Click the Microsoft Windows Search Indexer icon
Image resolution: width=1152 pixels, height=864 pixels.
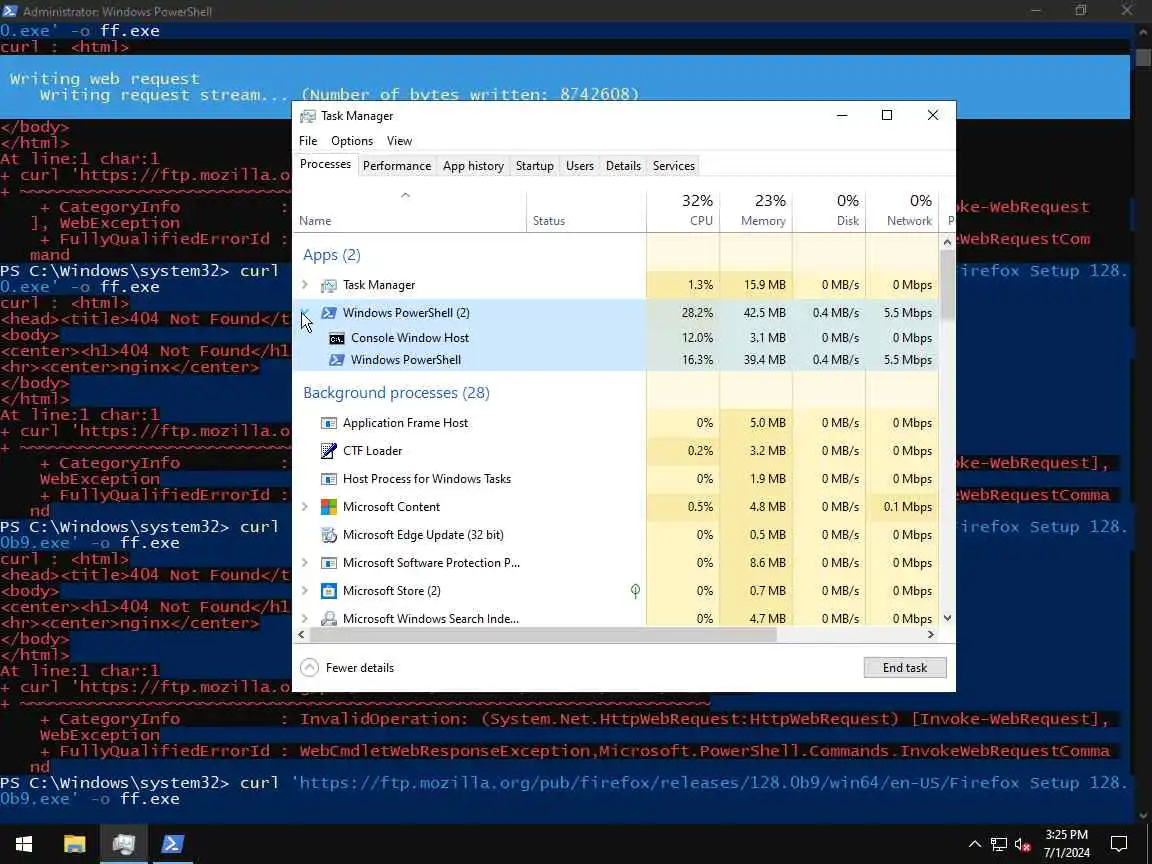click(x=329, y=619)
